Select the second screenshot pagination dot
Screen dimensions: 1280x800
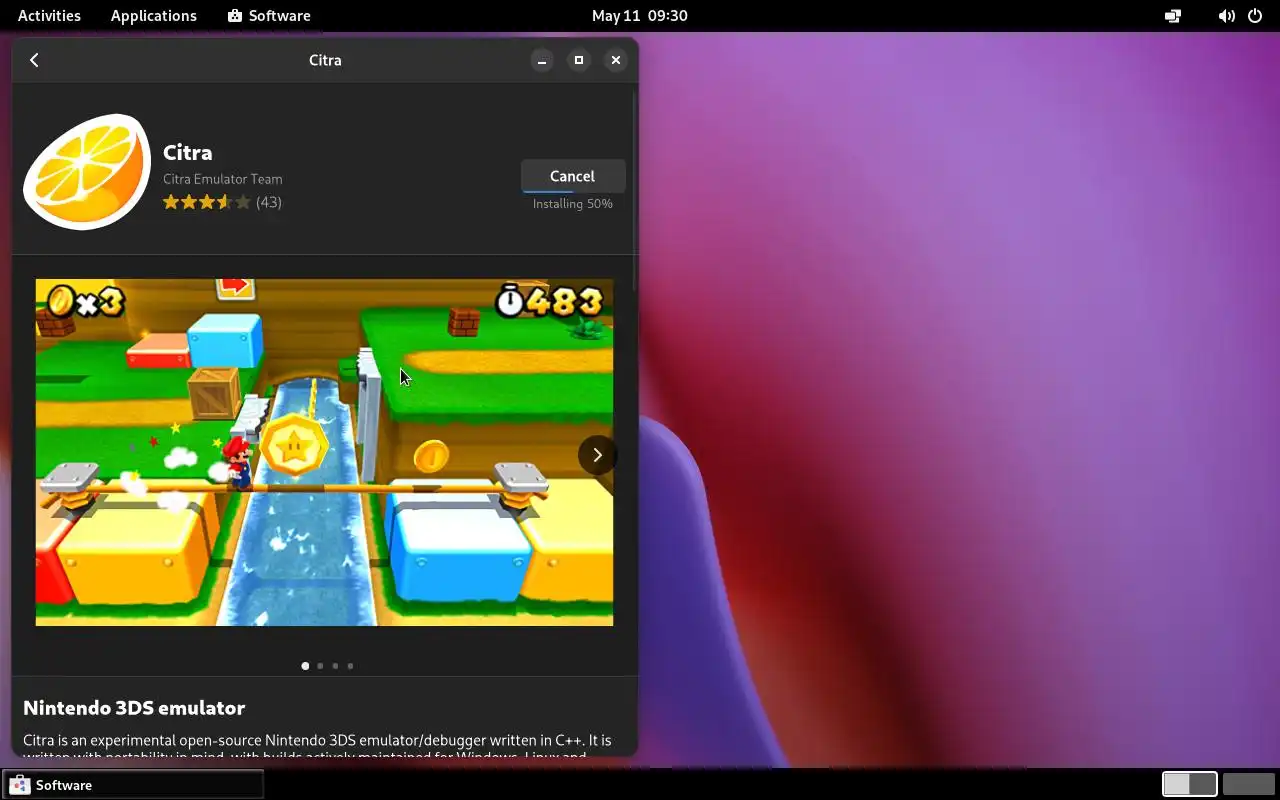click(x=320, y=666)
